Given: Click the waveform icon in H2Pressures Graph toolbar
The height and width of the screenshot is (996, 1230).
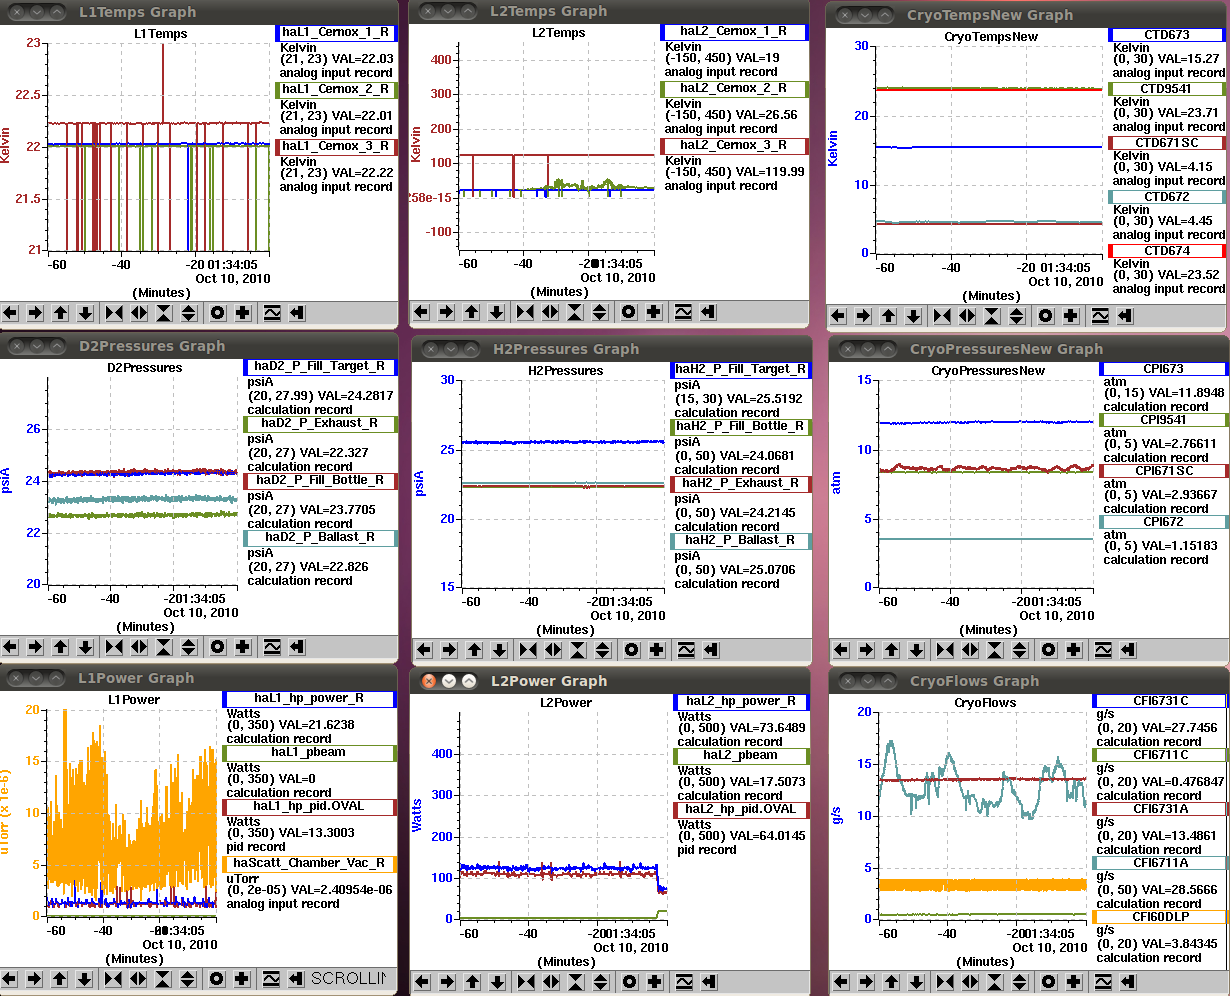Looking at the screenshot, I should (x=686, y=650).
